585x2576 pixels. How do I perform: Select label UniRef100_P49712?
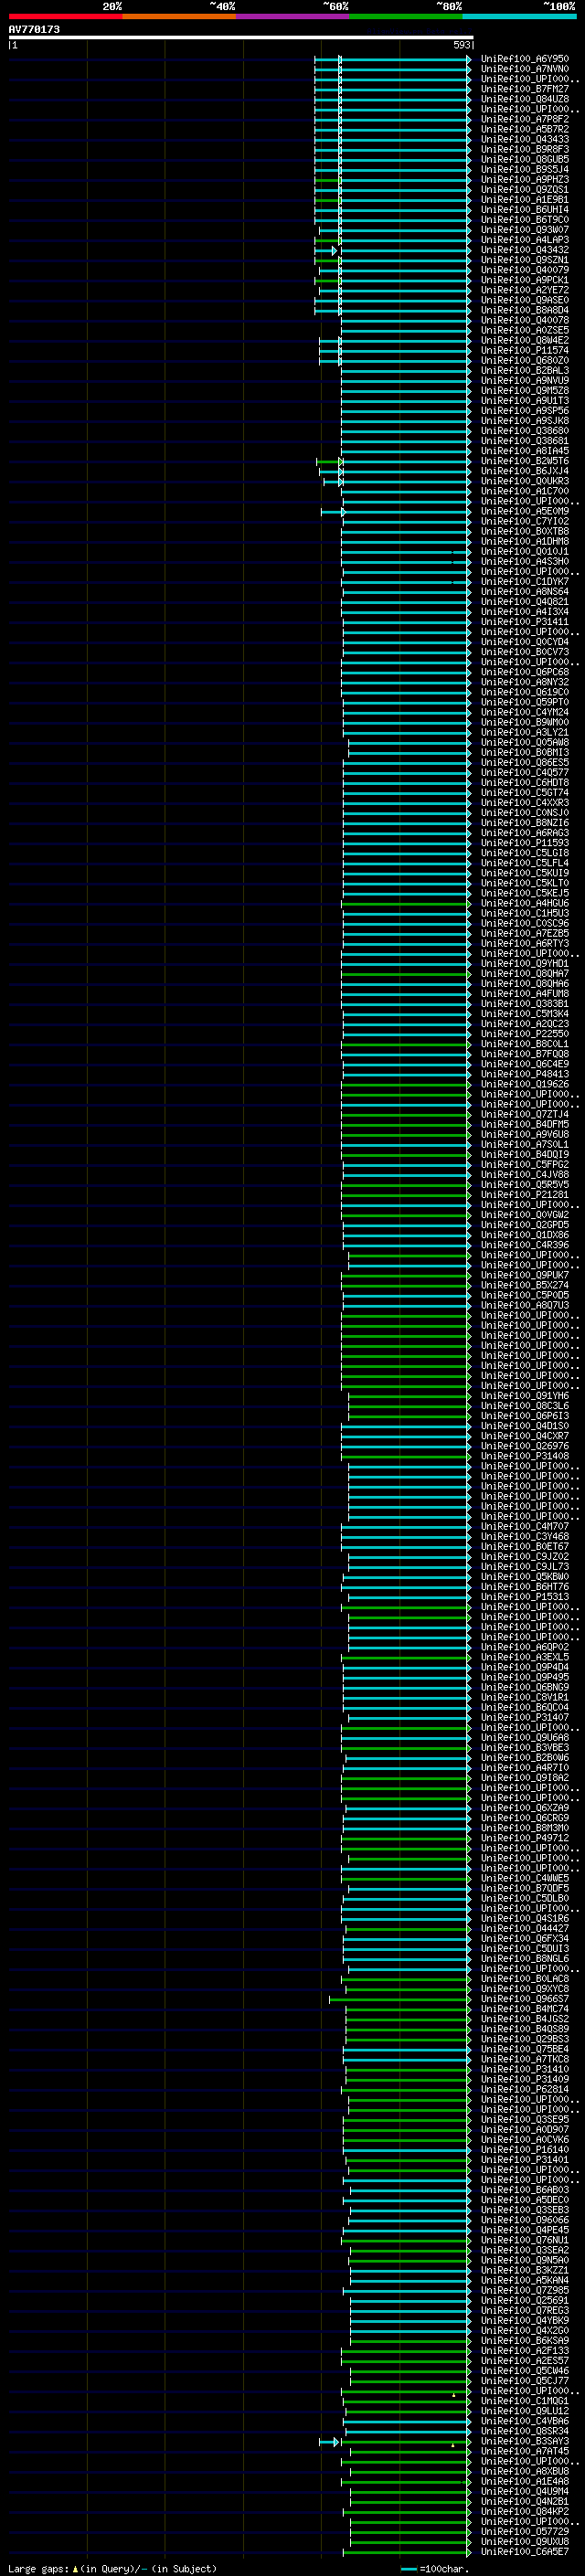(525, 1838)
